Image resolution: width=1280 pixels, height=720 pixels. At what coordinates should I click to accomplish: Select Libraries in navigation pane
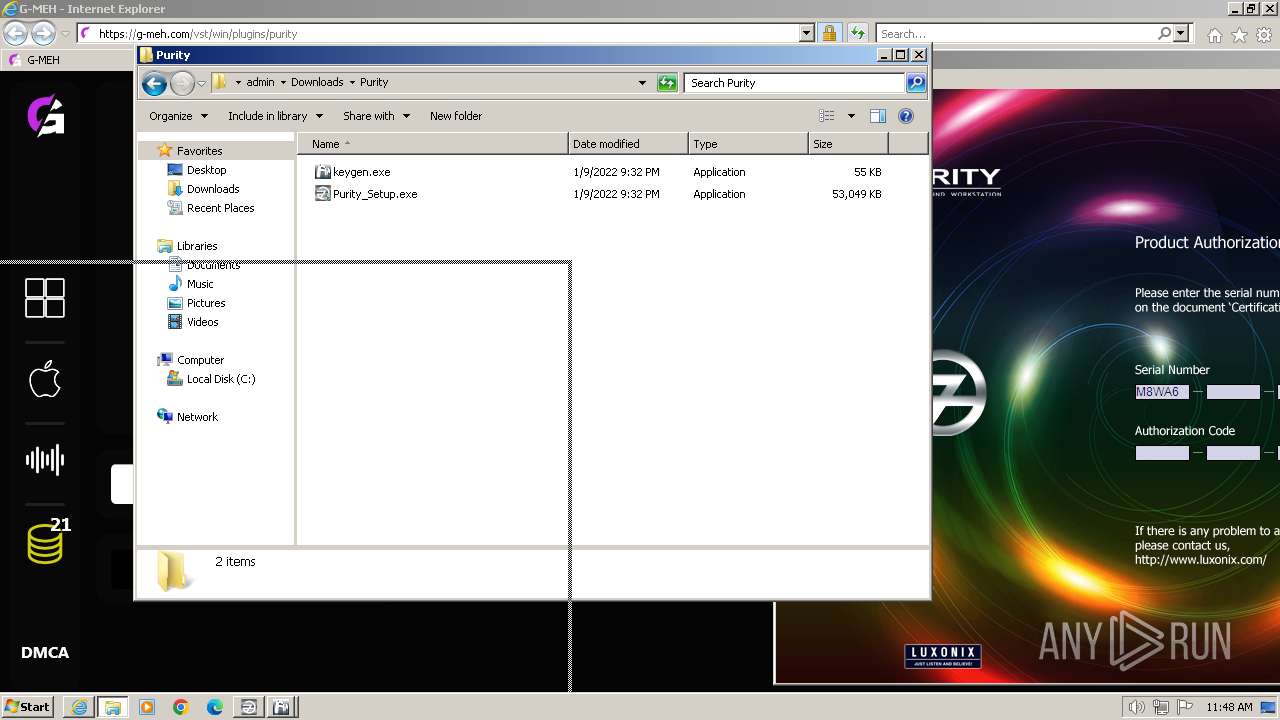(x=197, y=246)
